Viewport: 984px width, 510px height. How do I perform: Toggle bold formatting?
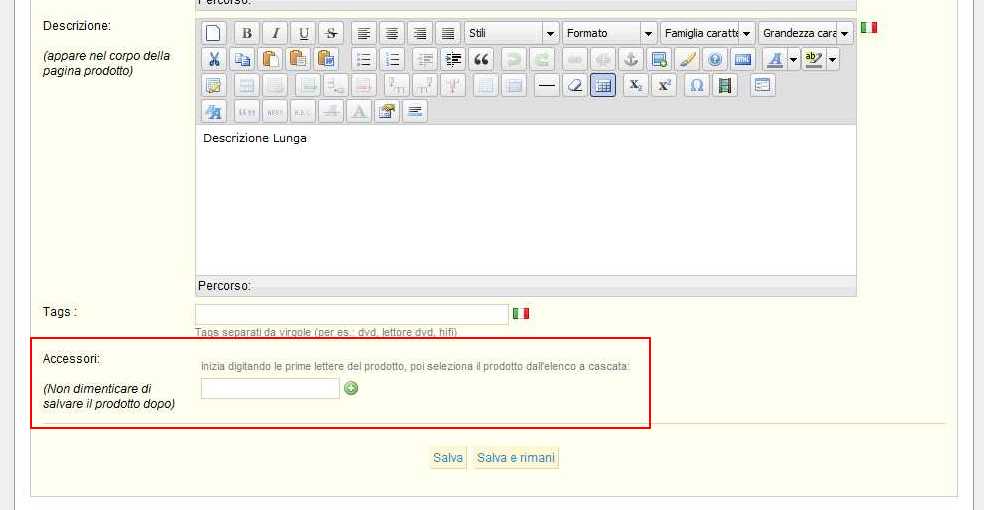coord(247,33)
